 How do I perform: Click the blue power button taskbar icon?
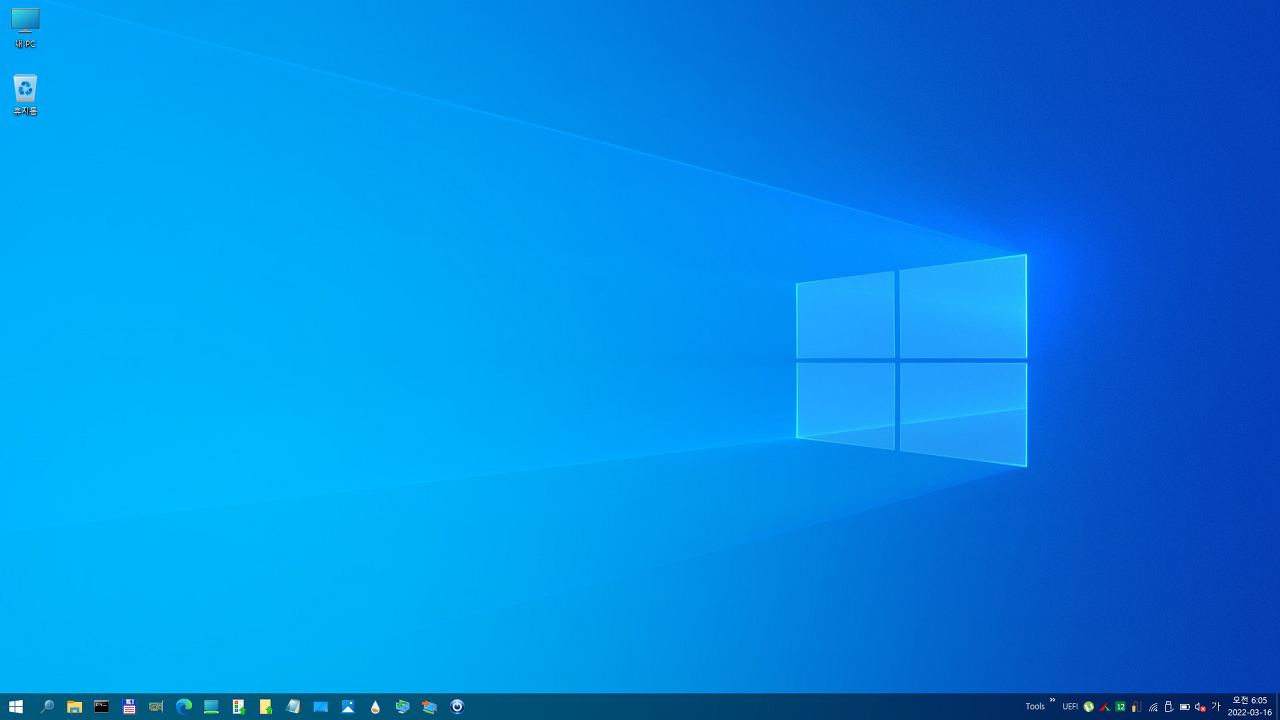(x=457, y=706)
